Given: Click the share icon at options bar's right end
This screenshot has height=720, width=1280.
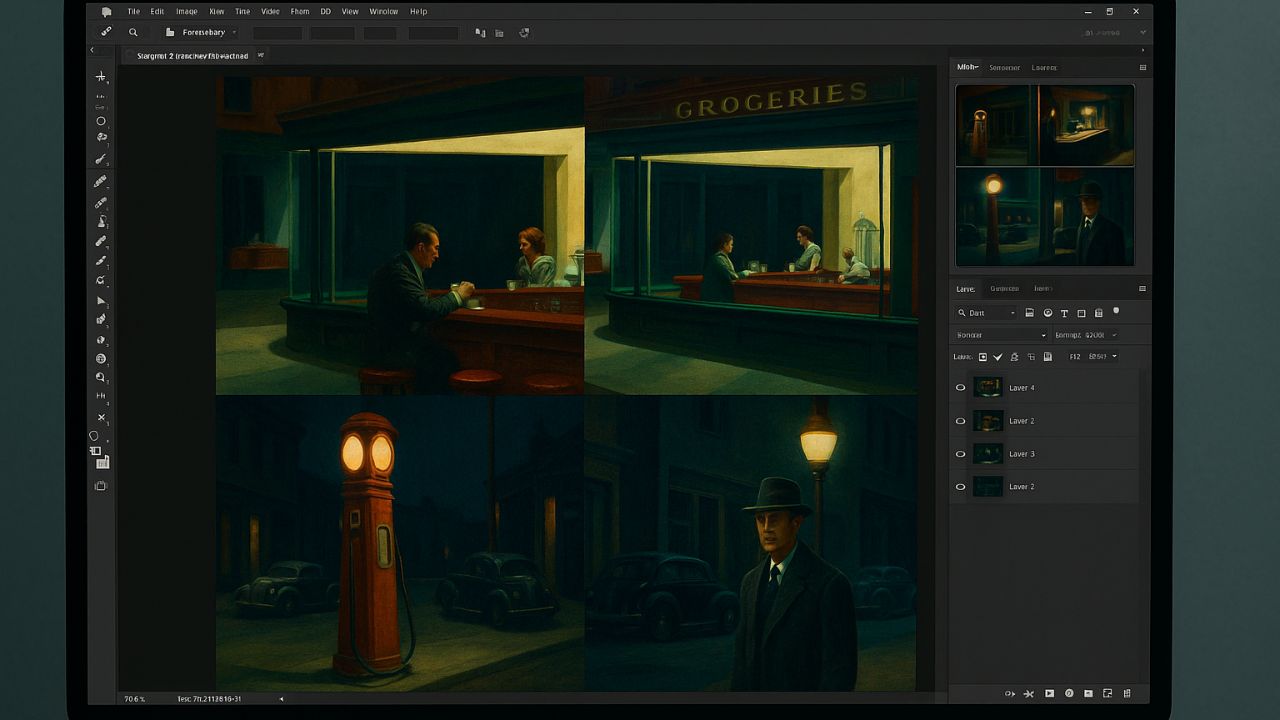Looking at the screenshot, I should (x=524, y=33).
